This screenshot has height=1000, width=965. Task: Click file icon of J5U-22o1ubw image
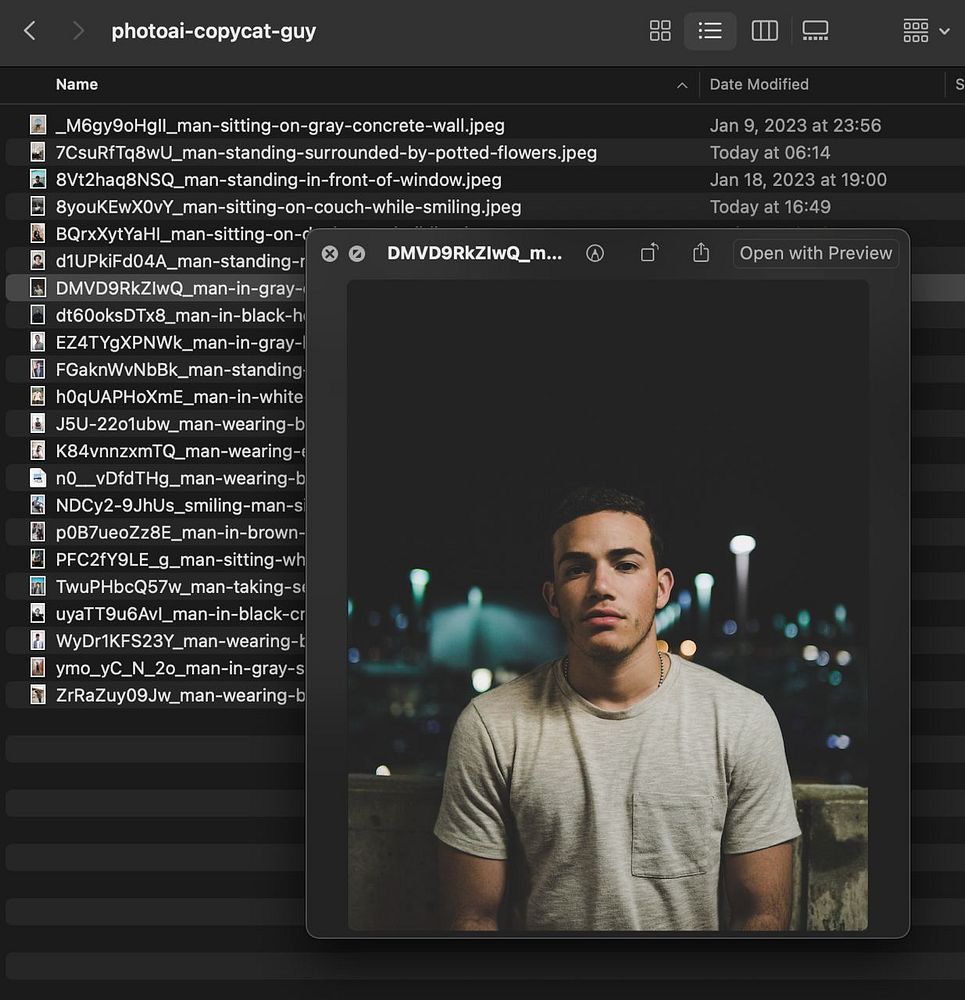pyautogui.click(x=38, y=423)
